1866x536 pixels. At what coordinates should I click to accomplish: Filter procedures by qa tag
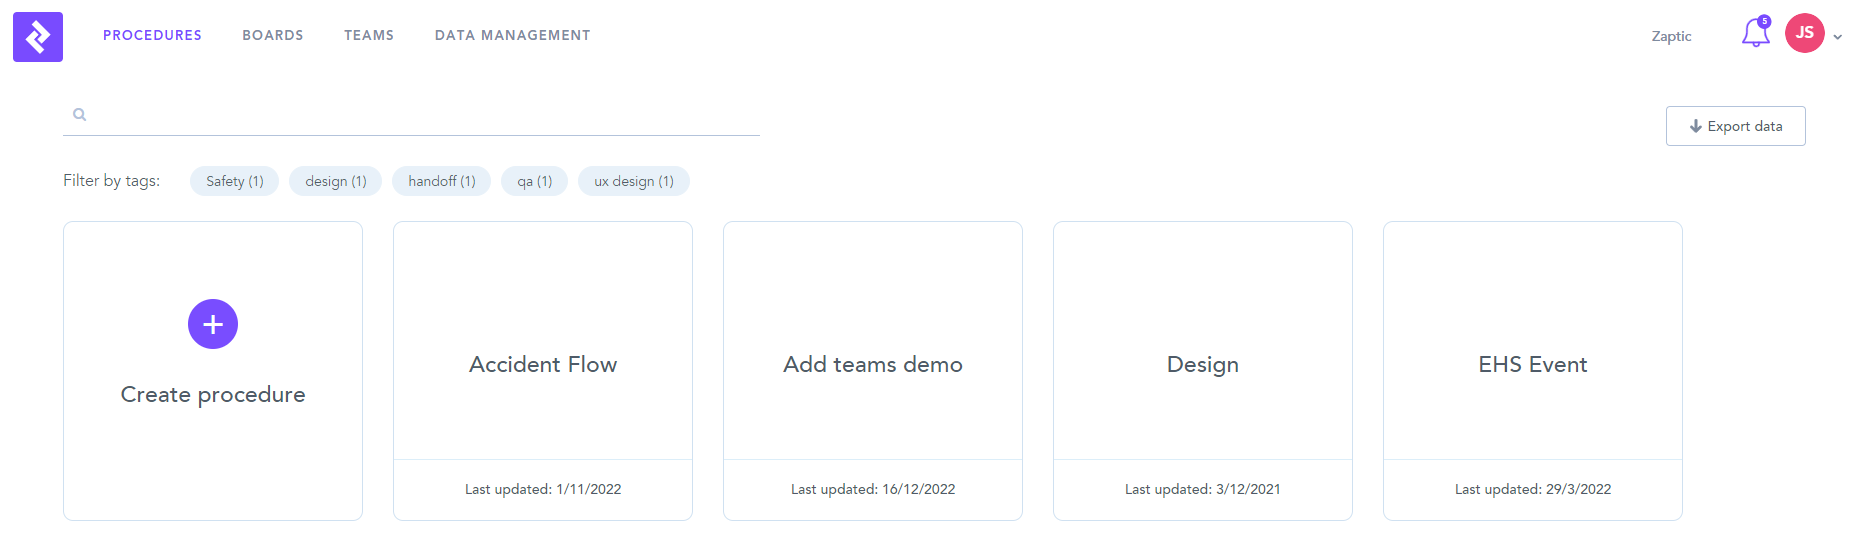[534, 181]
